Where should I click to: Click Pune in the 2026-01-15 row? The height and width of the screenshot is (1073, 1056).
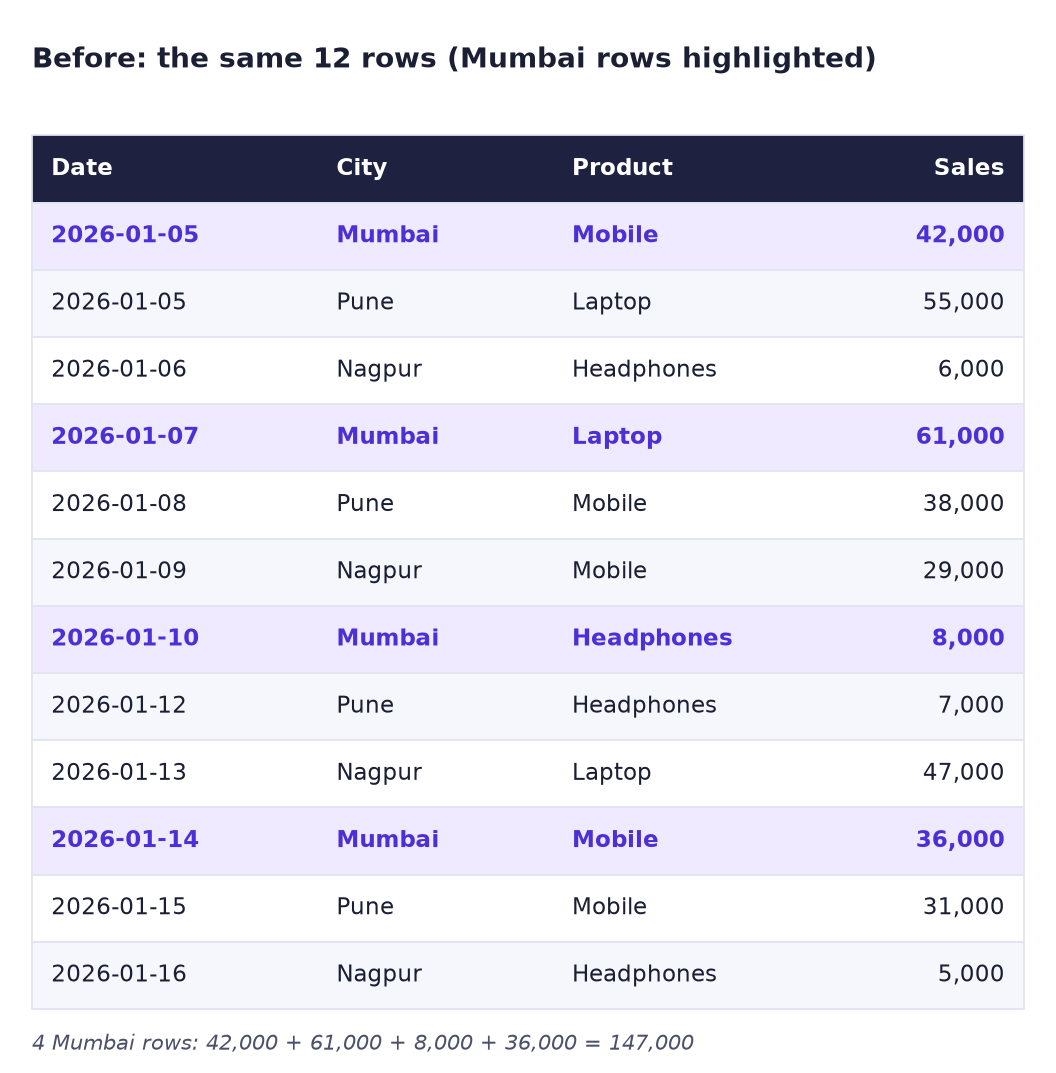(x=365, y=906)
